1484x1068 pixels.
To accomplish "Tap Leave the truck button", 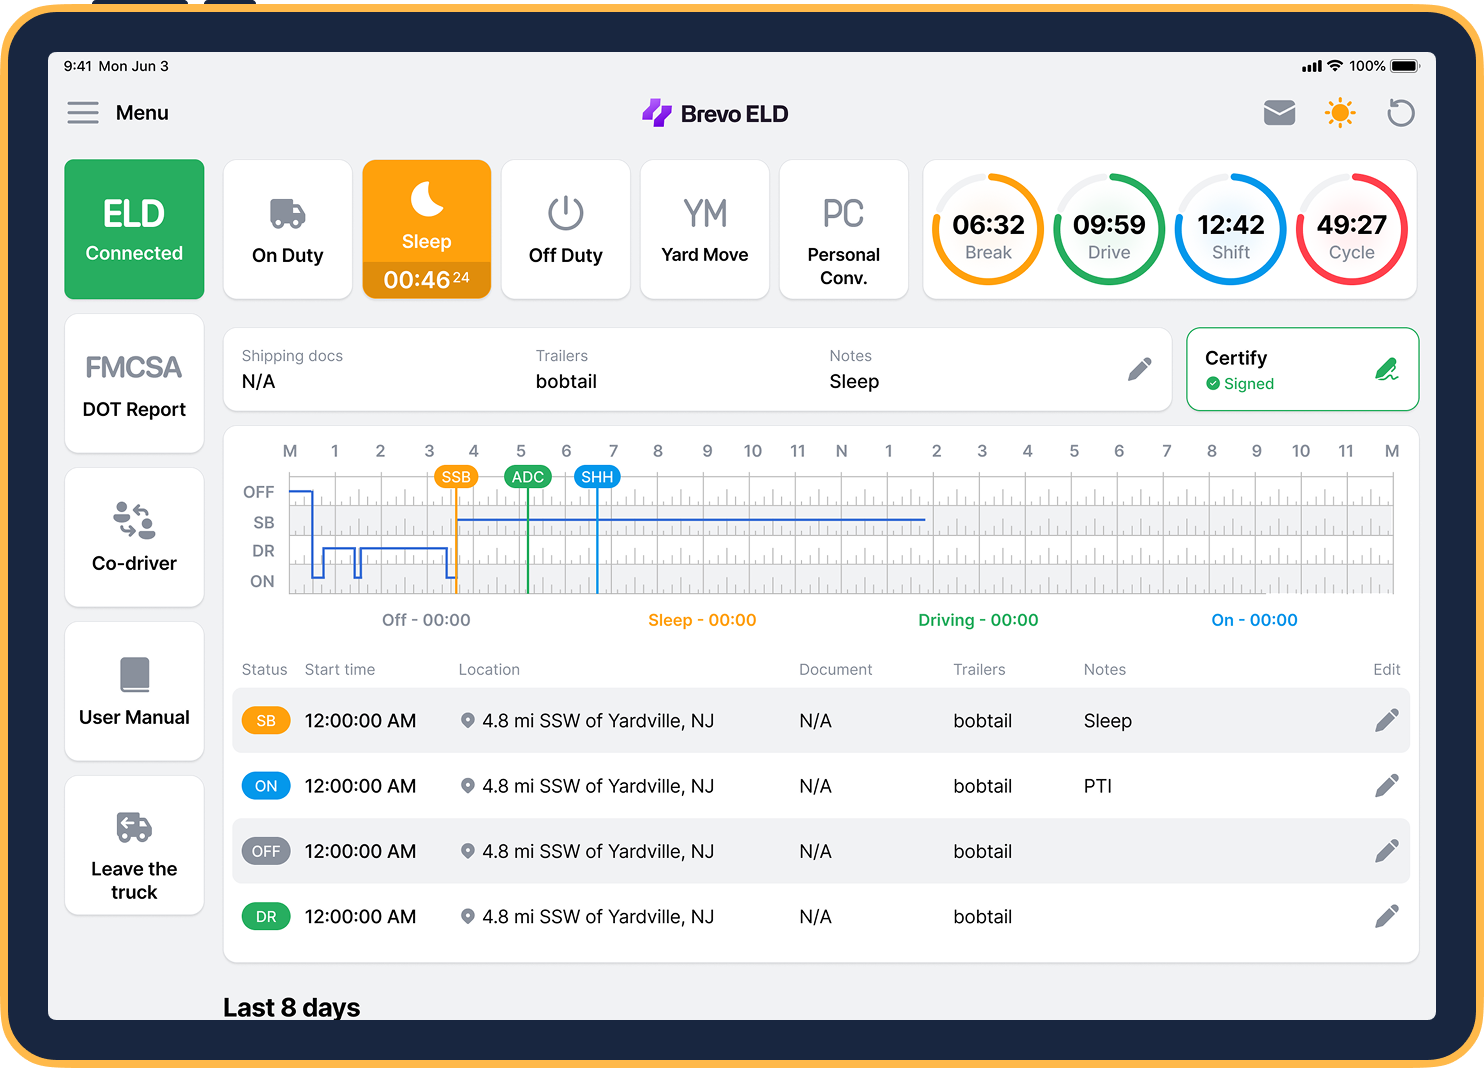I will [134, 846].
